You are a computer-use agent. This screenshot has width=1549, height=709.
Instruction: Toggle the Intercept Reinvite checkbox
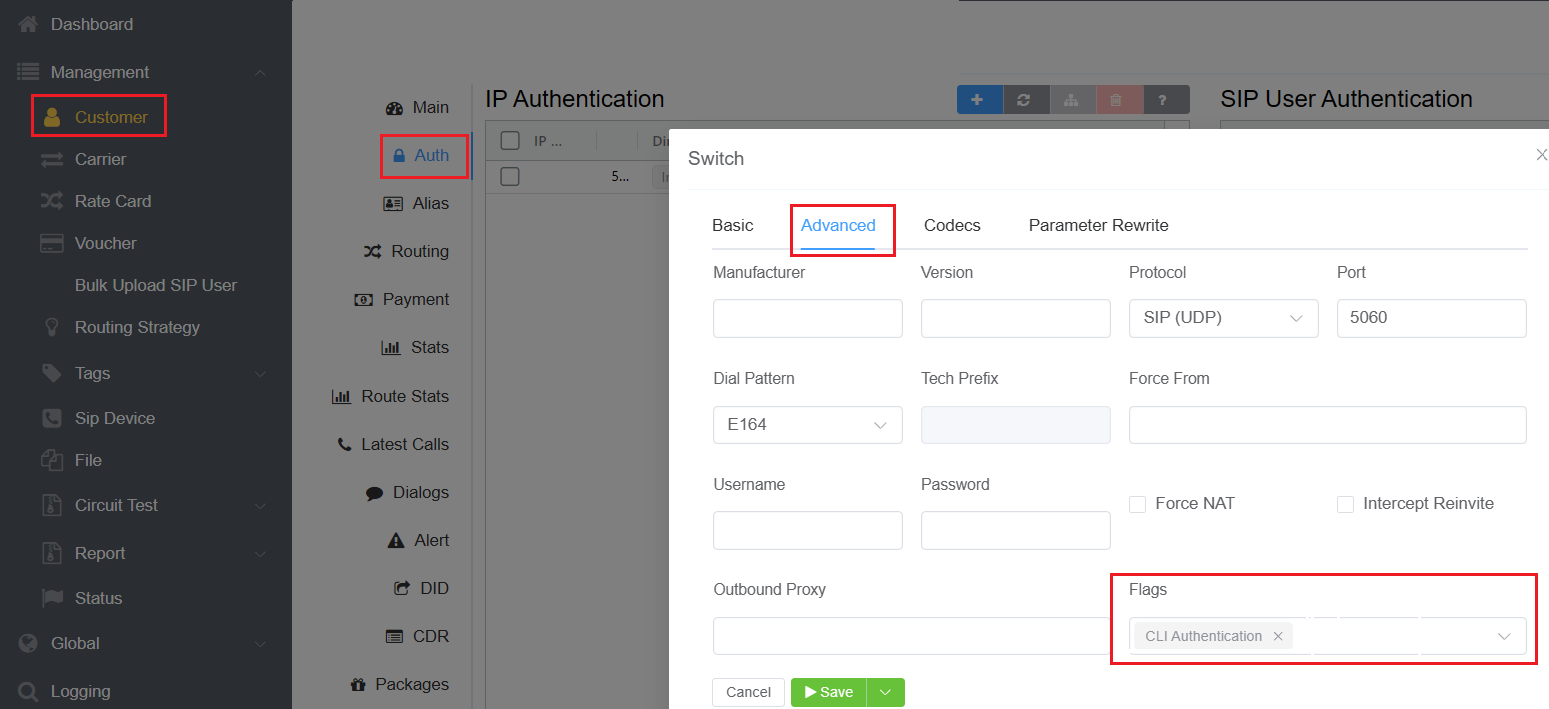[x=1345, y=504]
